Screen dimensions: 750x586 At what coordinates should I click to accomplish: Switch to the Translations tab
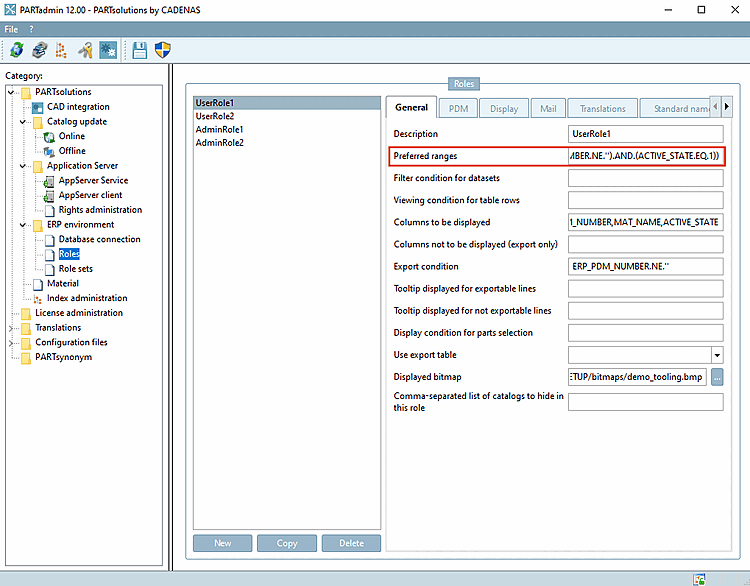pos(602,109)
